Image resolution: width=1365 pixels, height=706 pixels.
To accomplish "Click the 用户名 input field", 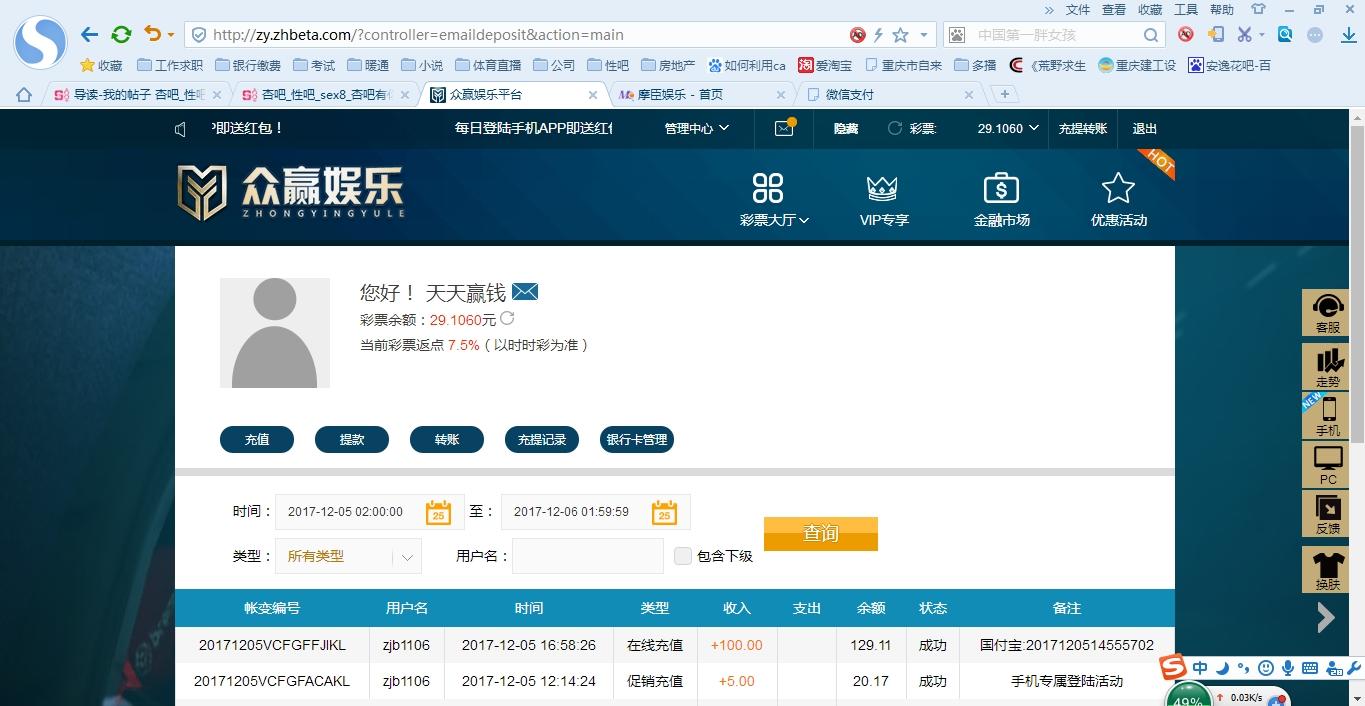I will coord(587,556).
